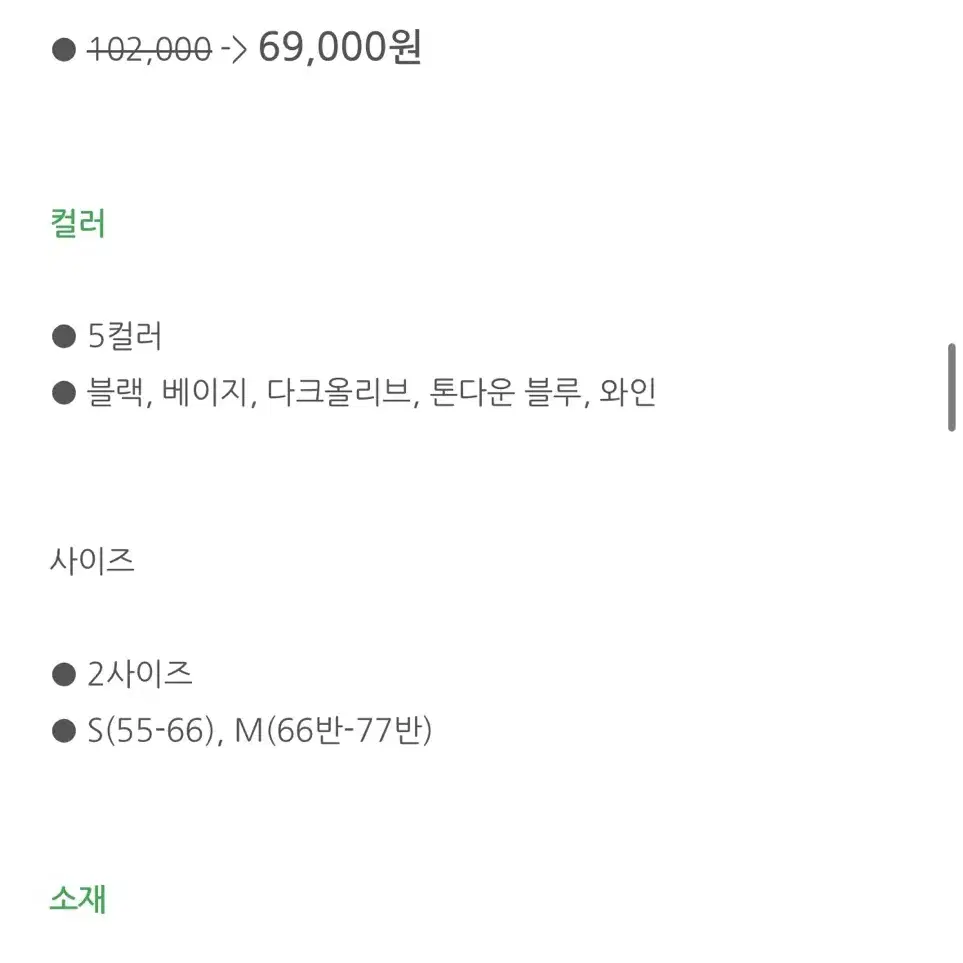Select the green 컬러 section heading
963x963 pixels.
coord(78,223)
